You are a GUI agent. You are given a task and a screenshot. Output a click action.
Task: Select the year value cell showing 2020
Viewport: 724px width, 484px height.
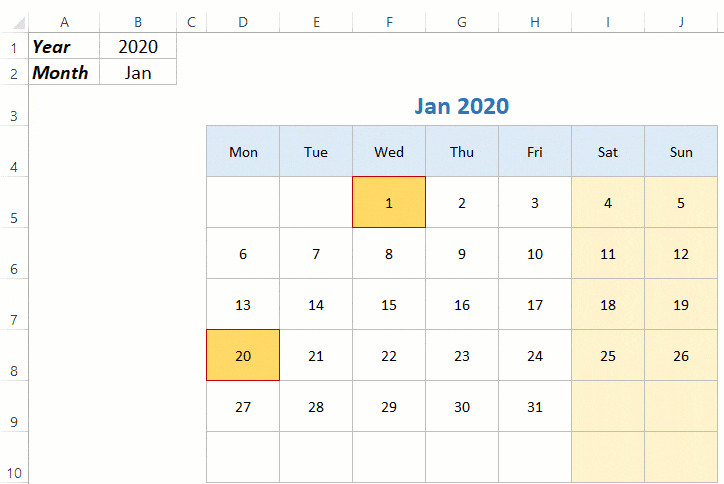coord(138,46)
